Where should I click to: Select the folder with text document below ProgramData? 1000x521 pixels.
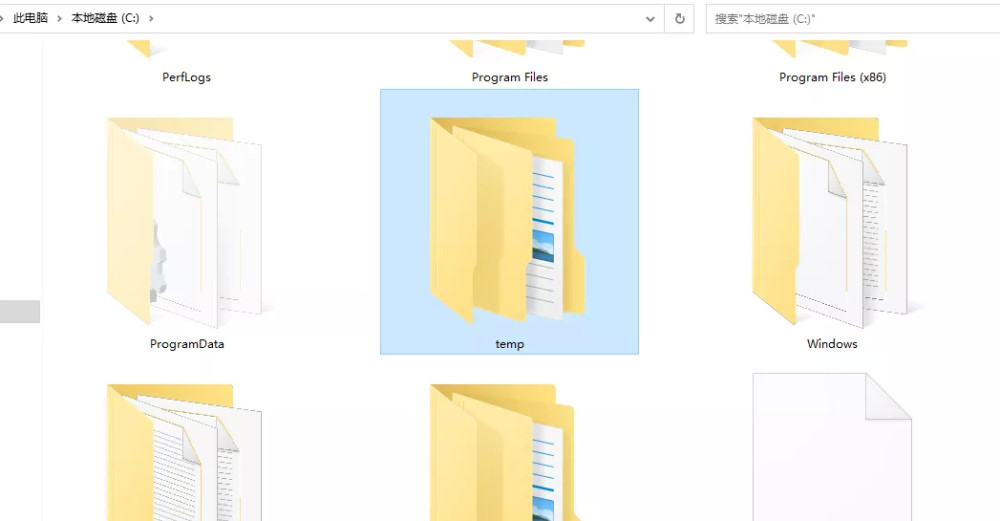(184, 452)
